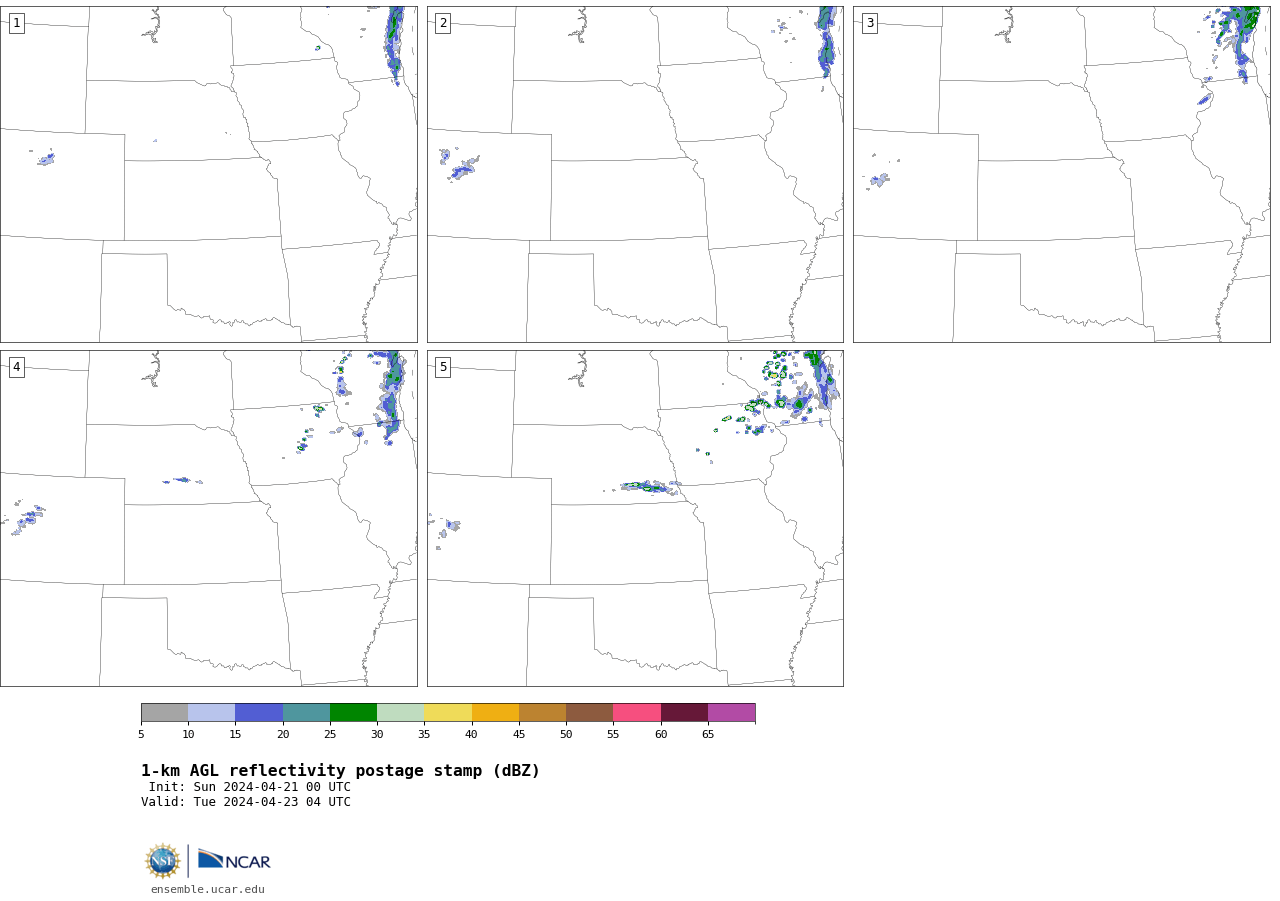Click the member number 4 label box
Screen dimensions: 1280x901
[16, 367]
